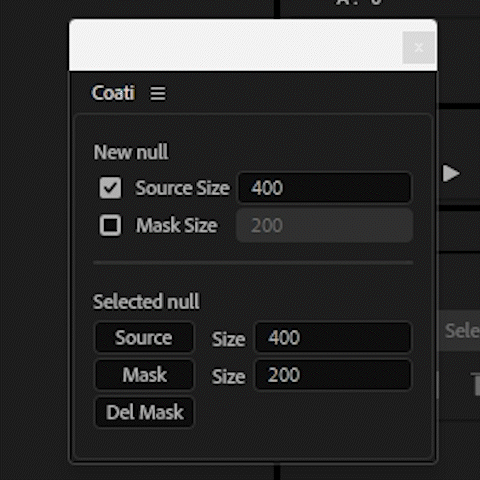Image resolution: width=480 pixels, height=480 pixels.
Task: Open the Coati panel hamburger menu
Action: click(158, 93)
